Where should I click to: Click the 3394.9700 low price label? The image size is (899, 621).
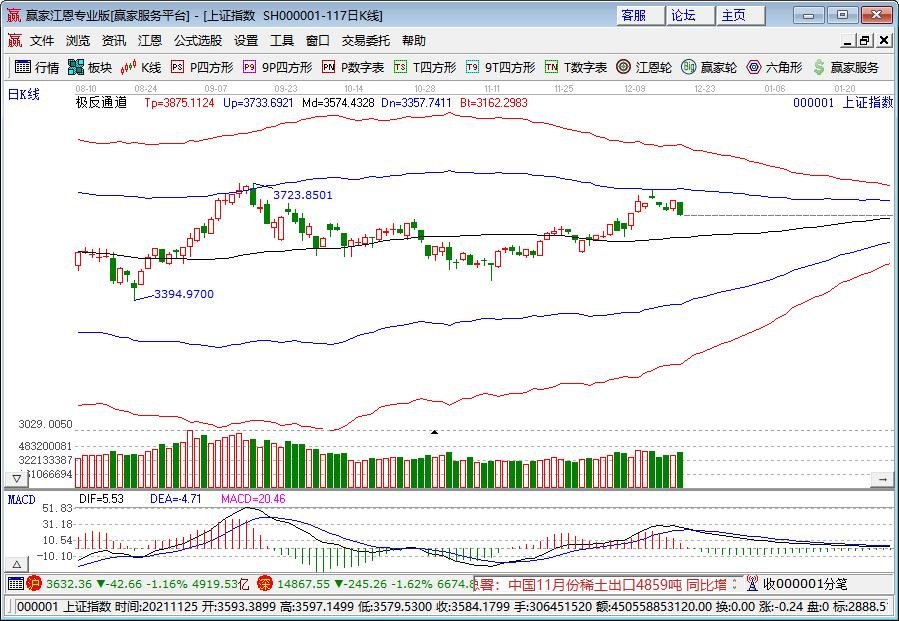coord(184,294)
